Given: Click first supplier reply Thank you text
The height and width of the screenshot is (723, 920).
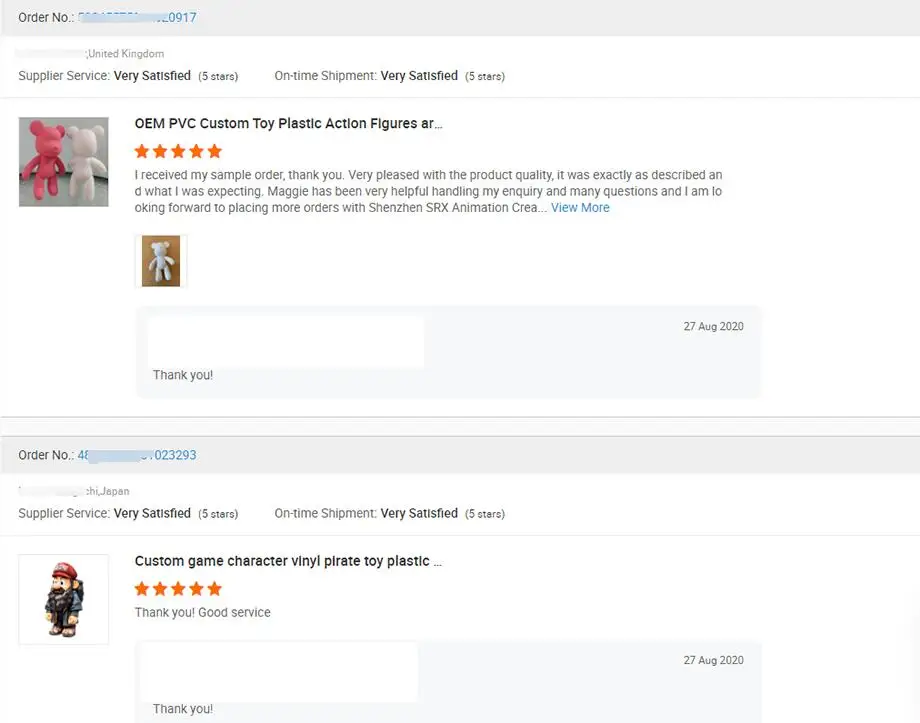Looking at the screenshot, I should point(183,375).
